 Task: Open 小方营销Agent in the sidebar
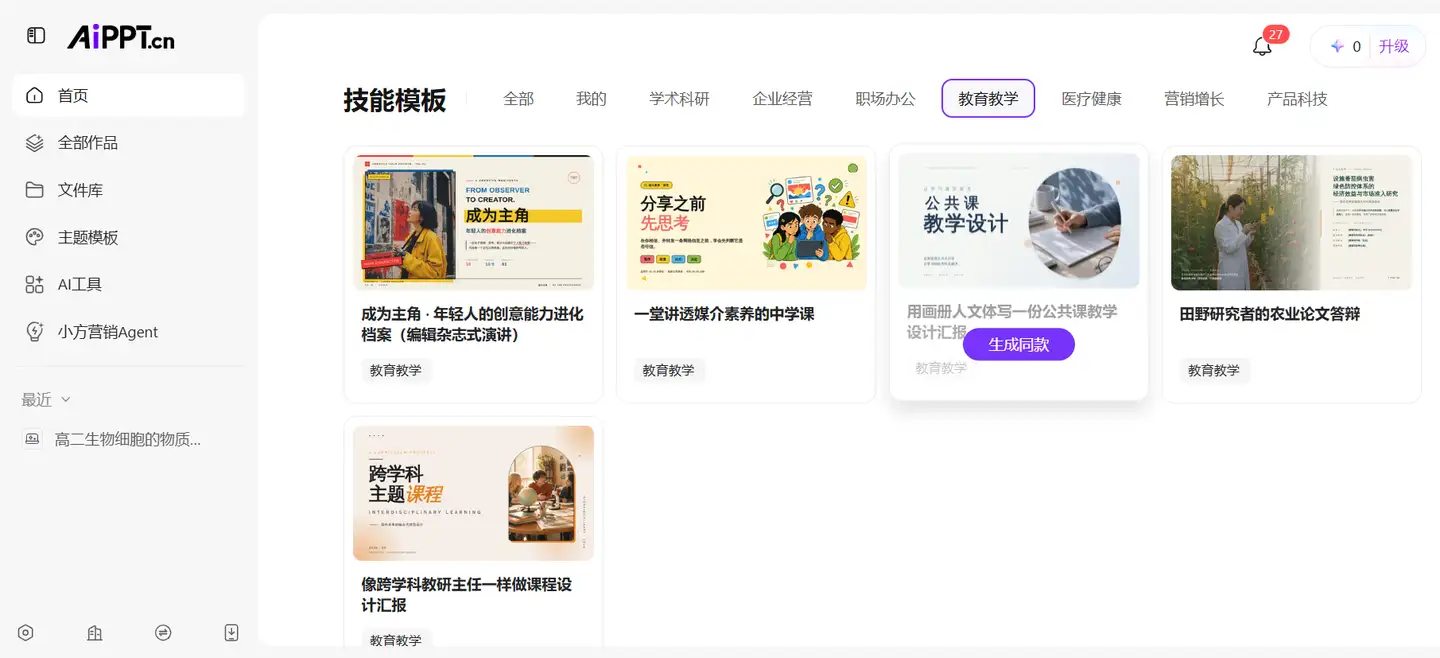tap(129, 332)
